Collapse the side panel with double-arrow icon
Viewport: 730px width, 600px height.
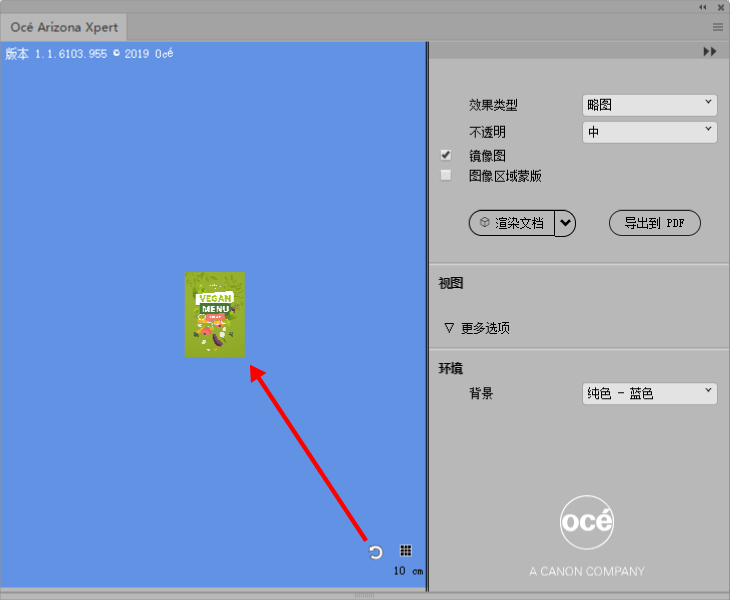coord(710,51)
